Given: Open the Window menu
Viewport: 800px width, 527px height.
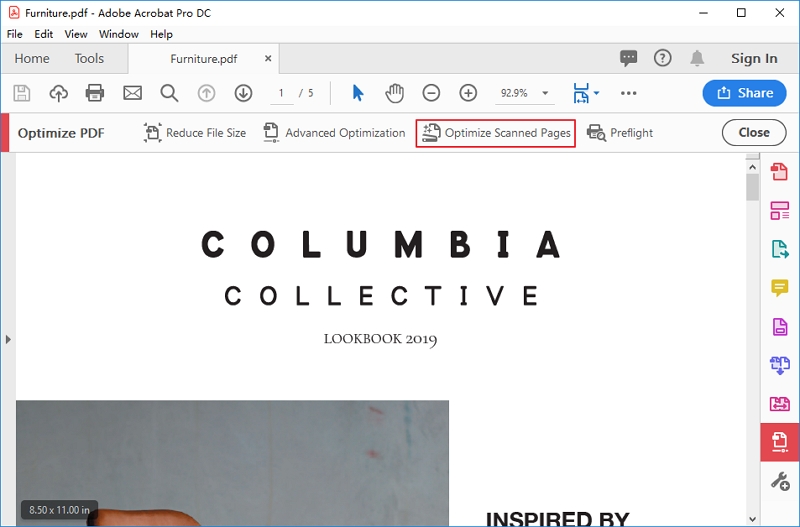Looking at the screenshot, I should [x=118, y=34].
